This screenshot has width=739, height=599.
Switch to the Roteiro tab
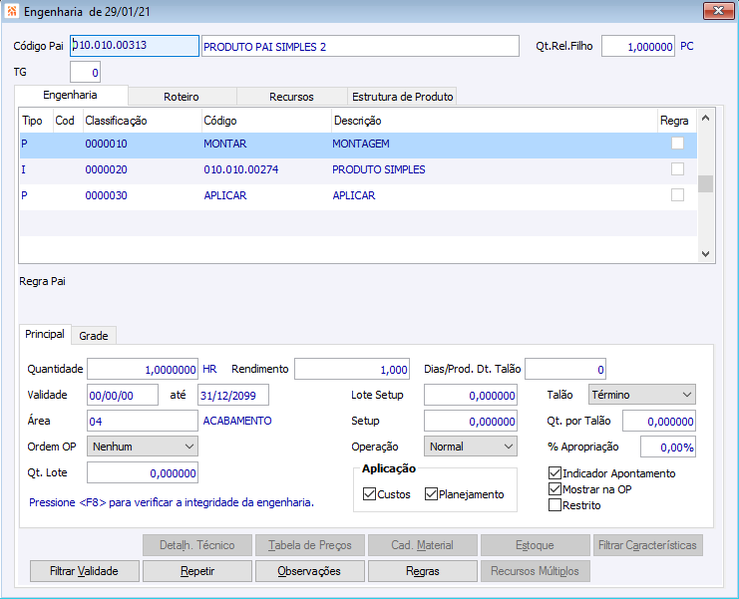(182, 97)
